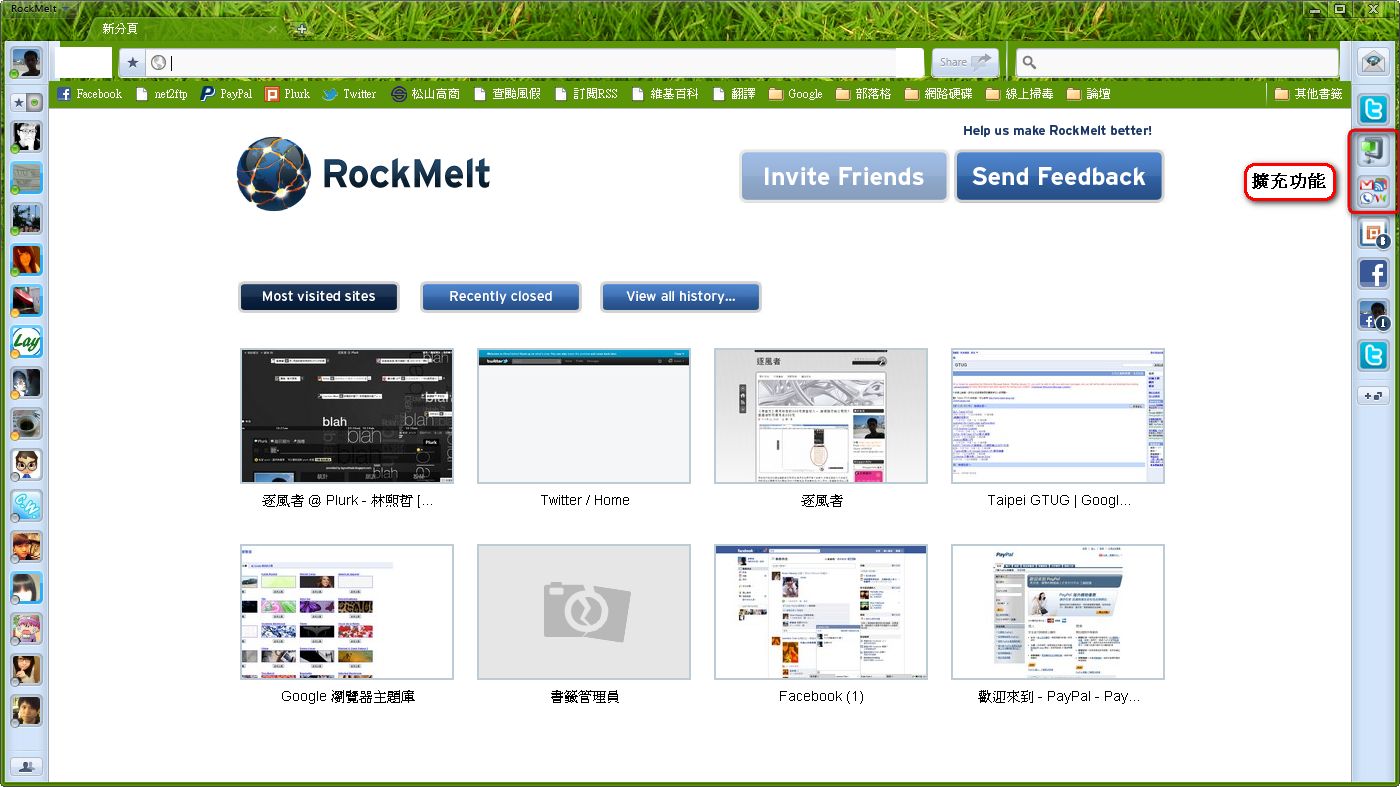Open the Twitter / Home thumbnail
Viewport: 1400px width, 787px height.
[584, 416]
